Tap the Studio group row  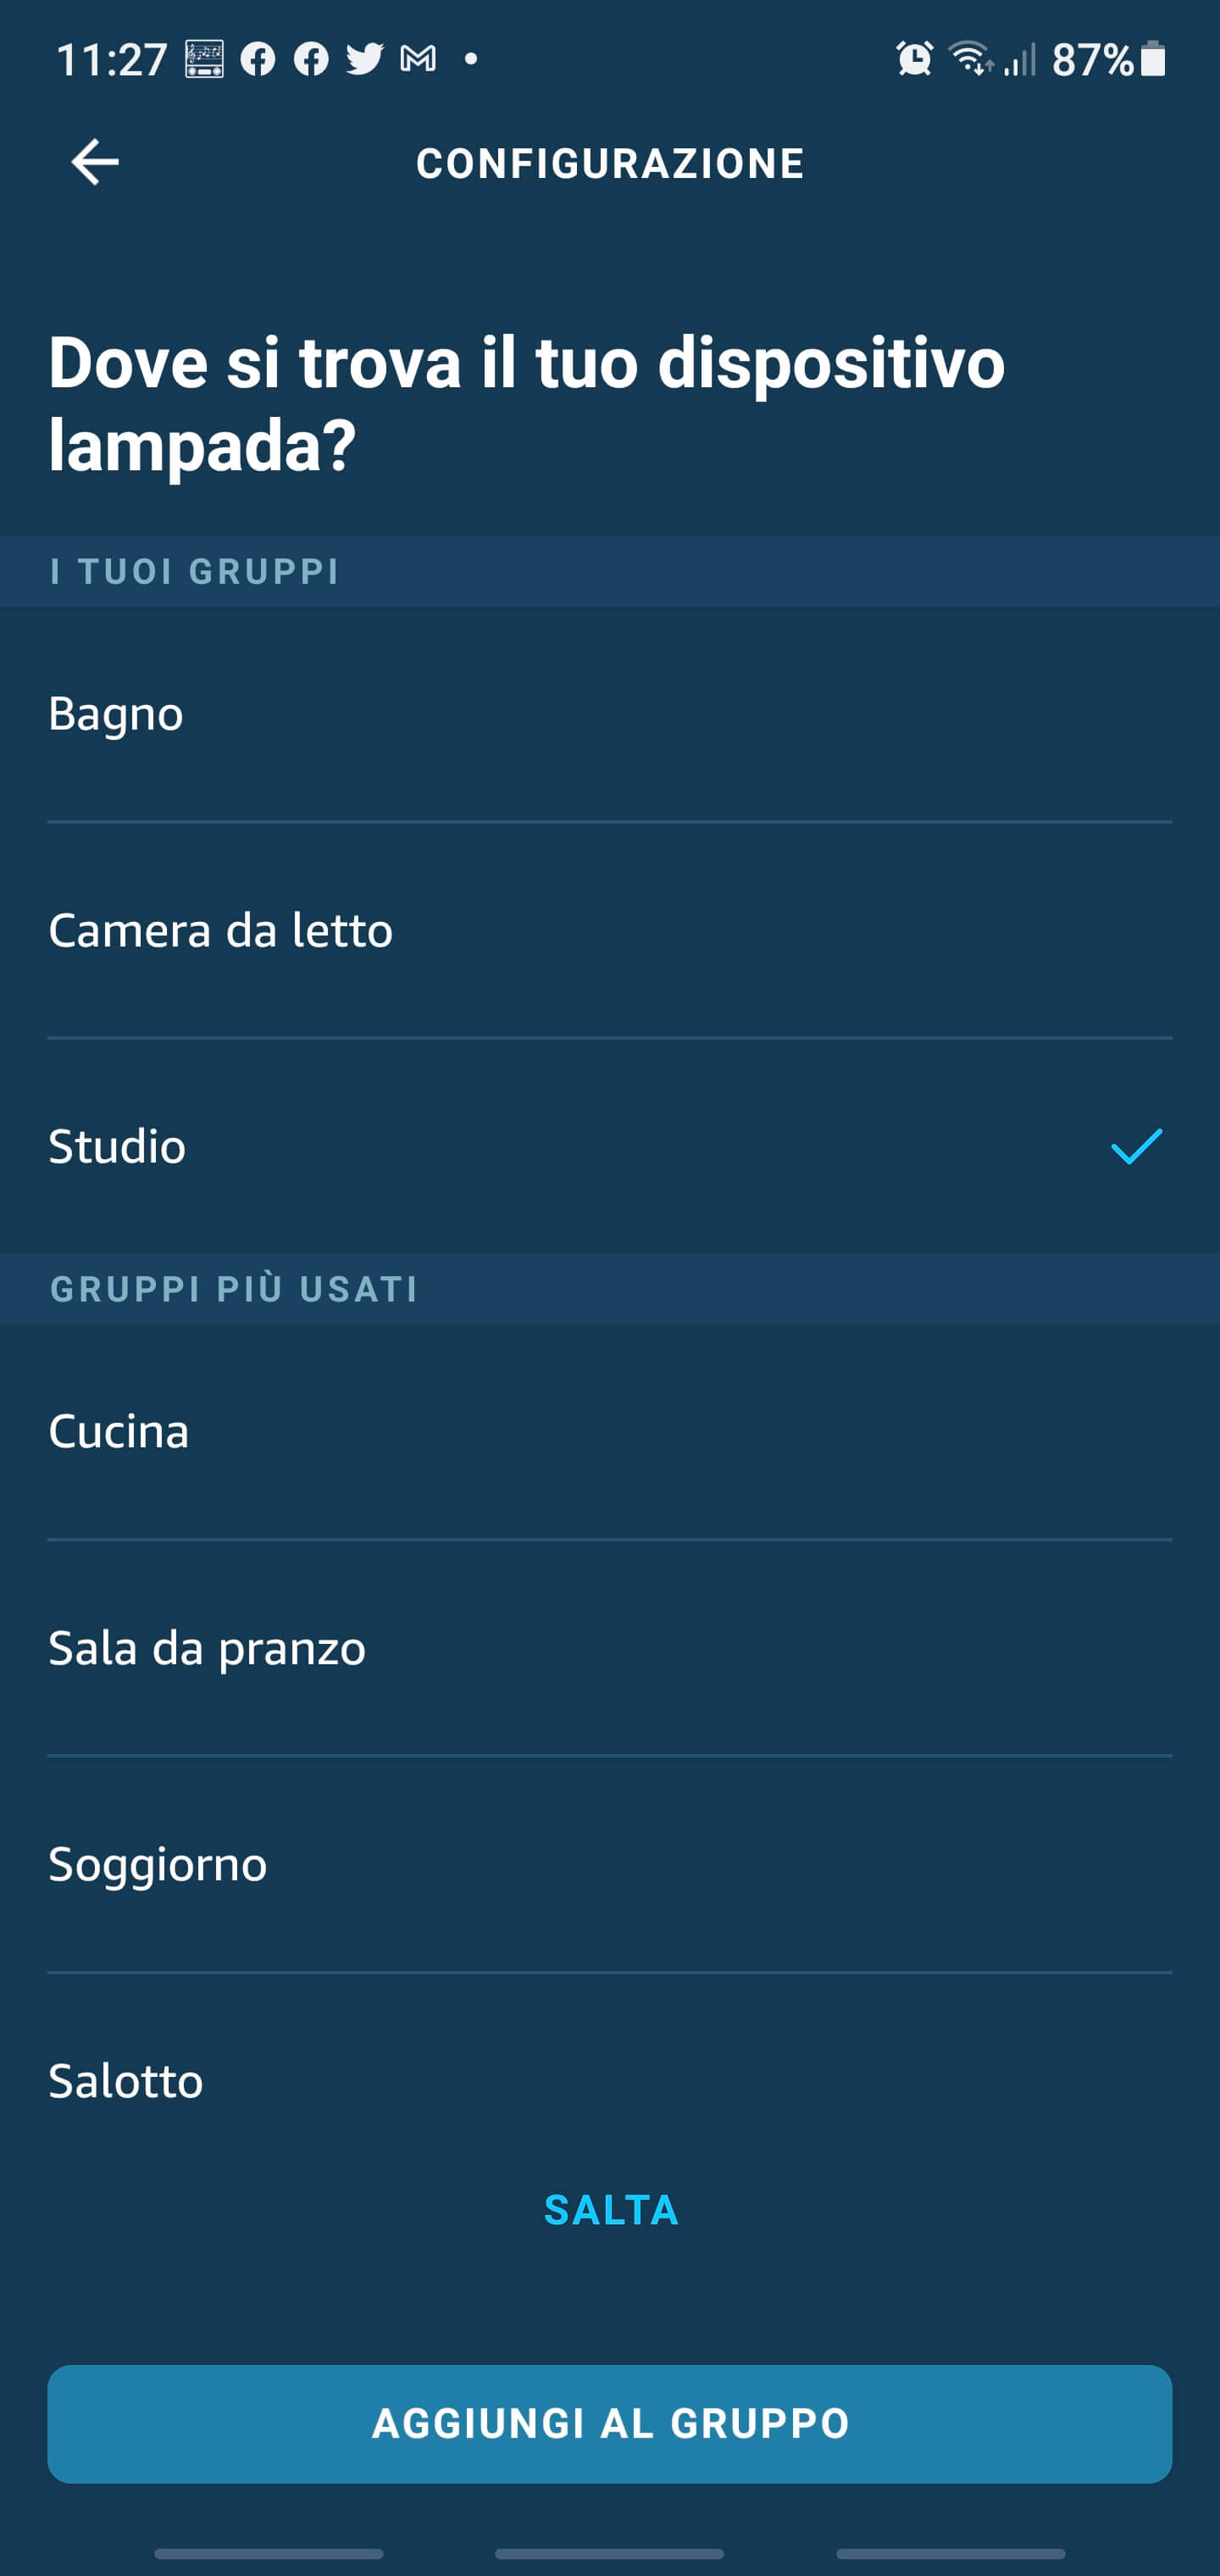[x=500, y=1146]
